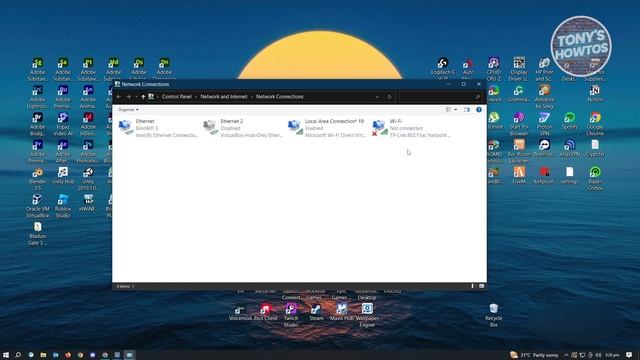Open Voicemod desktop shortcut
640x360 pixels.
240,311
